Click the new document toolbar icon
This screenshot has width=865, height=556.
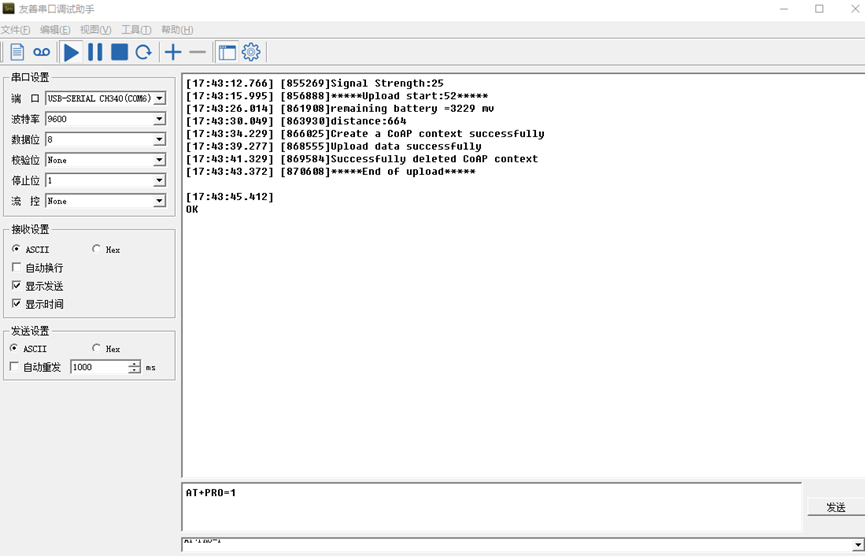click(17, 52)
